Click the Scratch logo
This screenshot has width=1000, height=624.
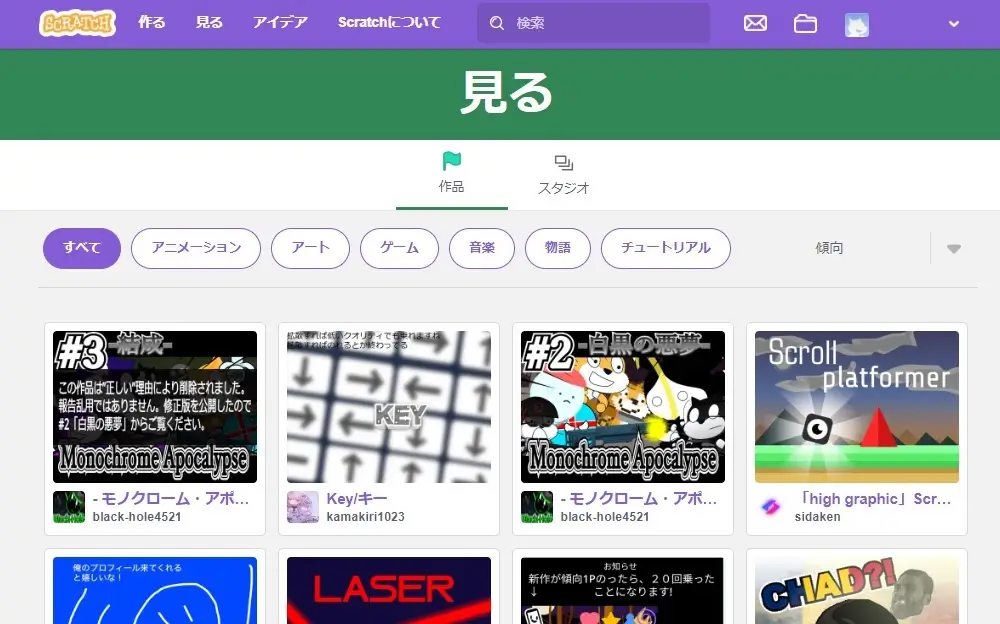coord(77,23)
